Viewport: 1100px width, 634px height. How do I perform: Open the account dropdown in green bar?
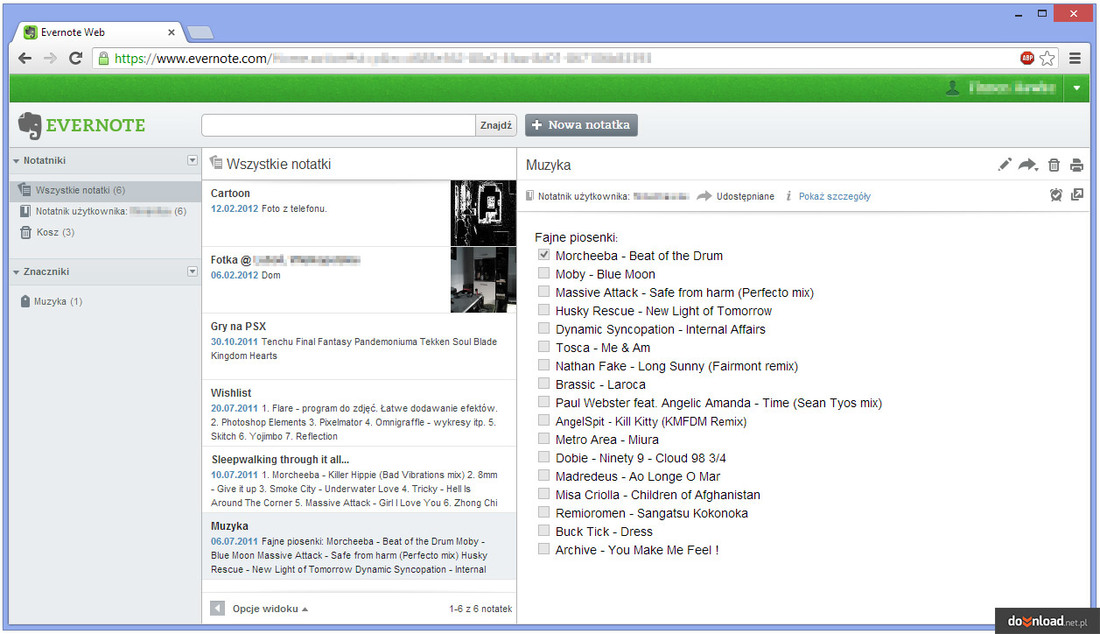pyautogui.click(x=1077, y=88)
